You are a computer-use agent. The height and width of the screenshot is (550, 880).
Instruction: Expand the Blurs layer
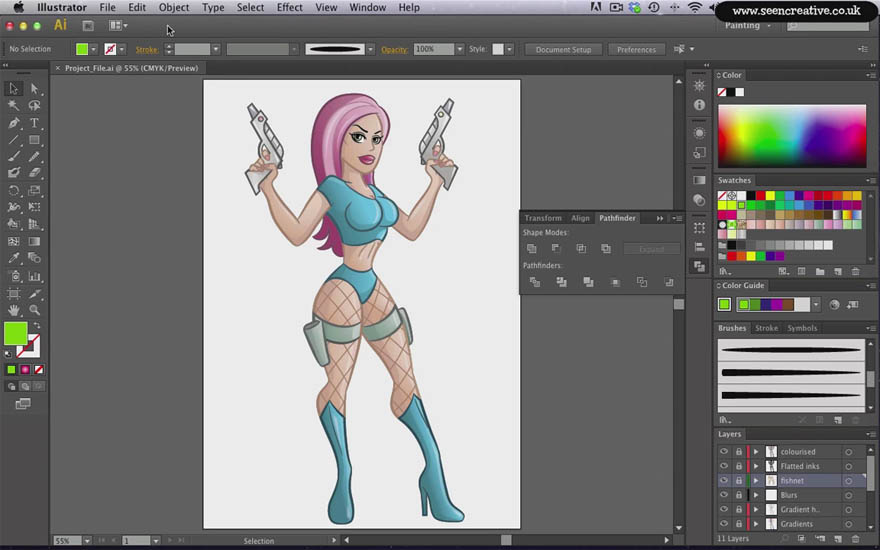756,495
